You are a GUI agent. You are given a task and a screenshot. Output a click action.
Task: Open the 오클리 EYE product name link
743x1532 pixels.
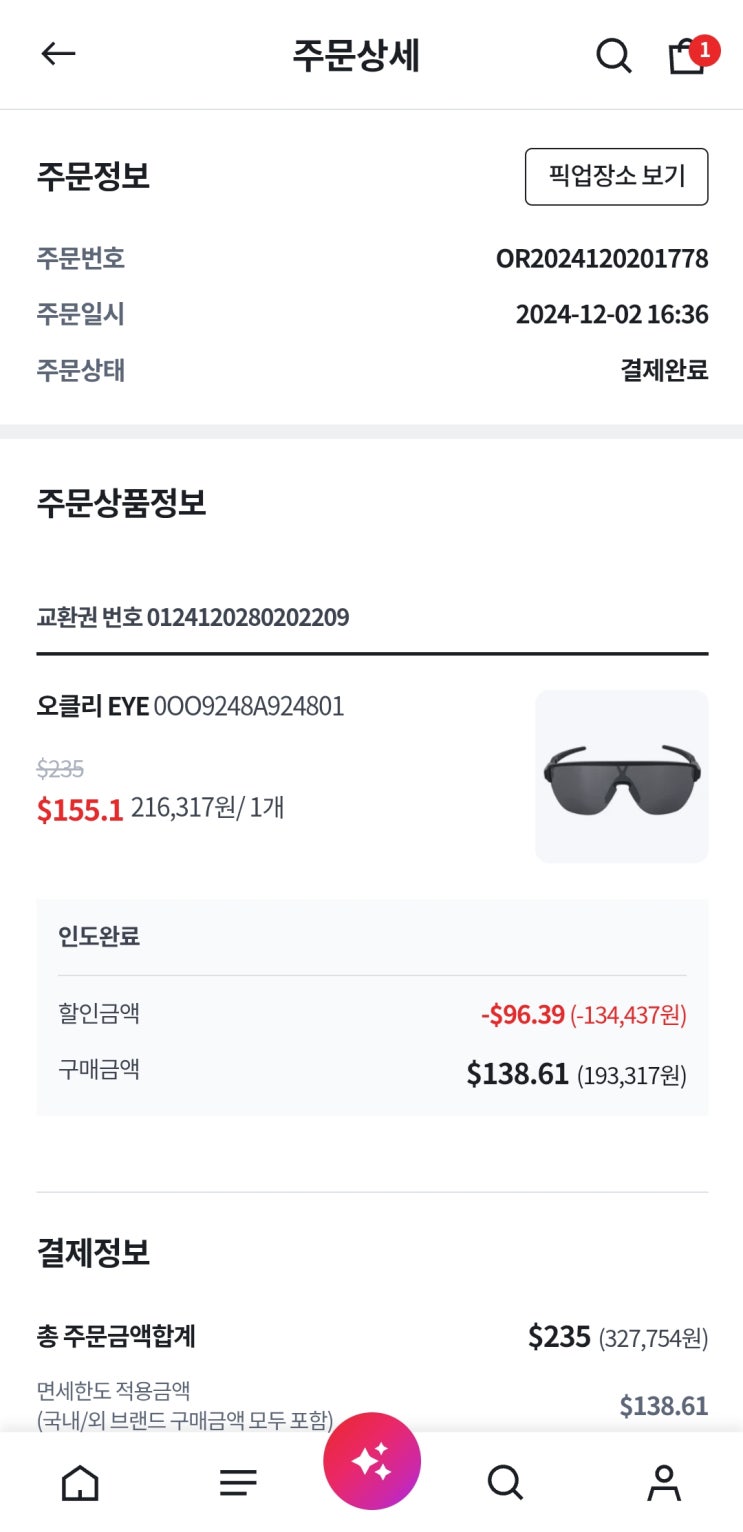click(x=190, y=707)
